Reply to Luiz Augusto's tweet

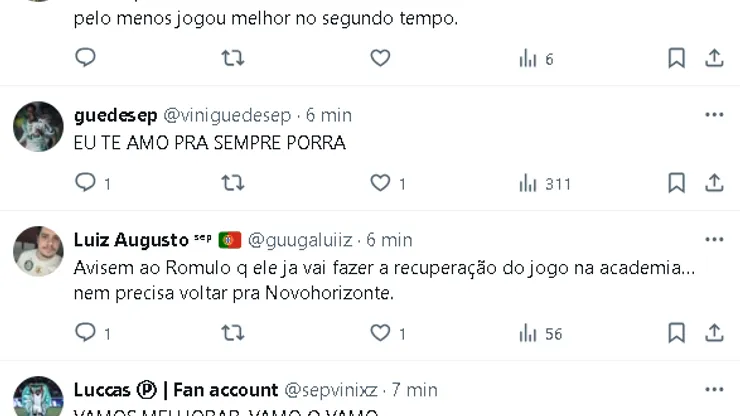click(x=86, y=333)
